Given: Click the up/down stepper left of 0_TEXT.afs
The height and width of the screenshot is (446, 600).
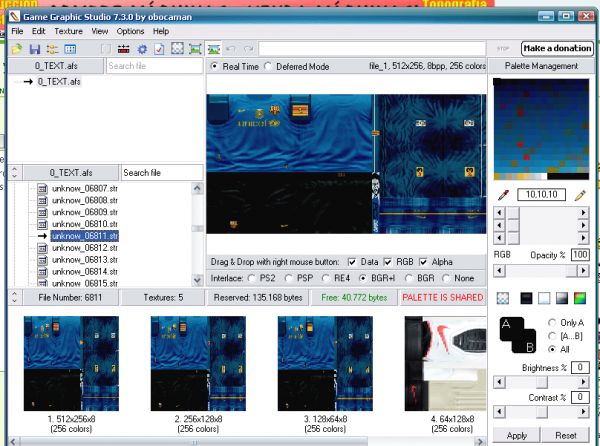Looking at the screenshot, I should 15,173.
